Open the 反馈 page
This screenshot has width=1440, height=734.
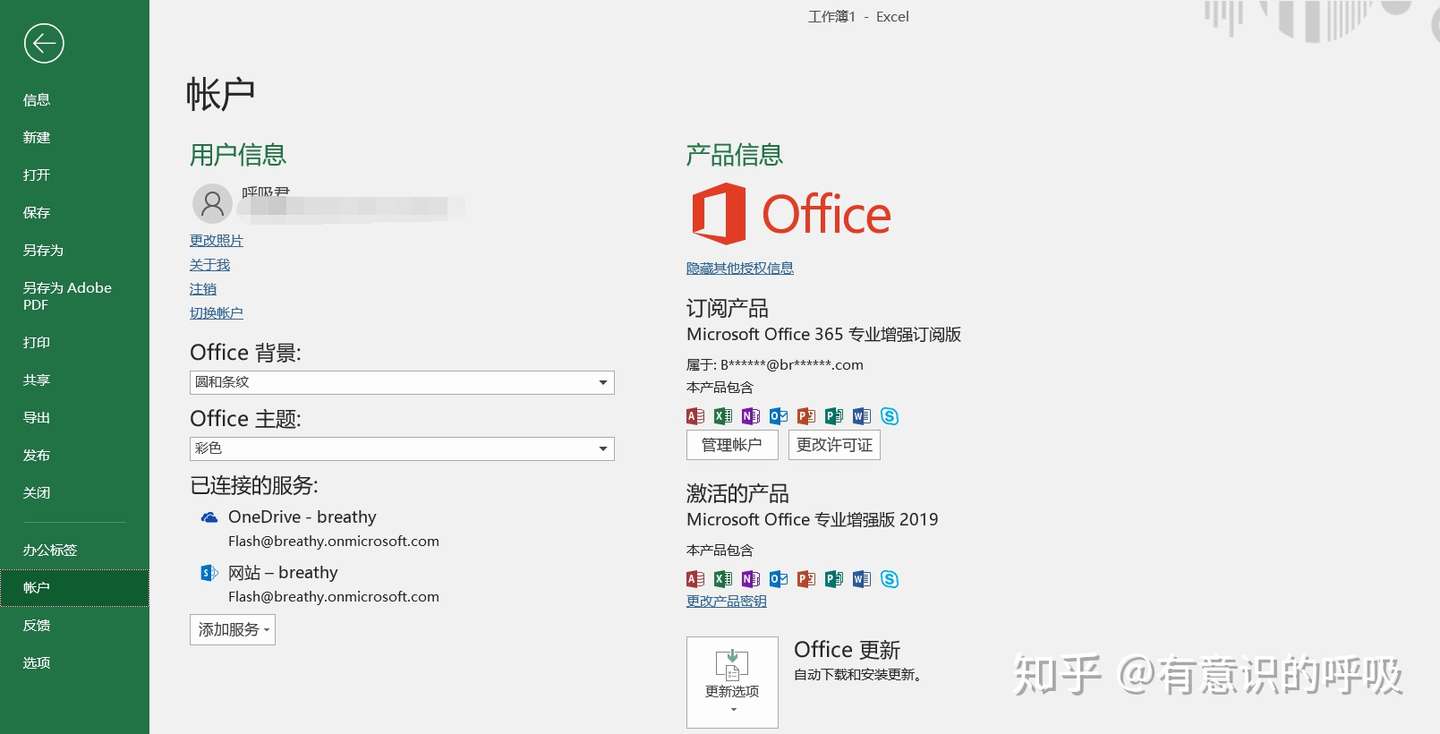pos(37,625)
